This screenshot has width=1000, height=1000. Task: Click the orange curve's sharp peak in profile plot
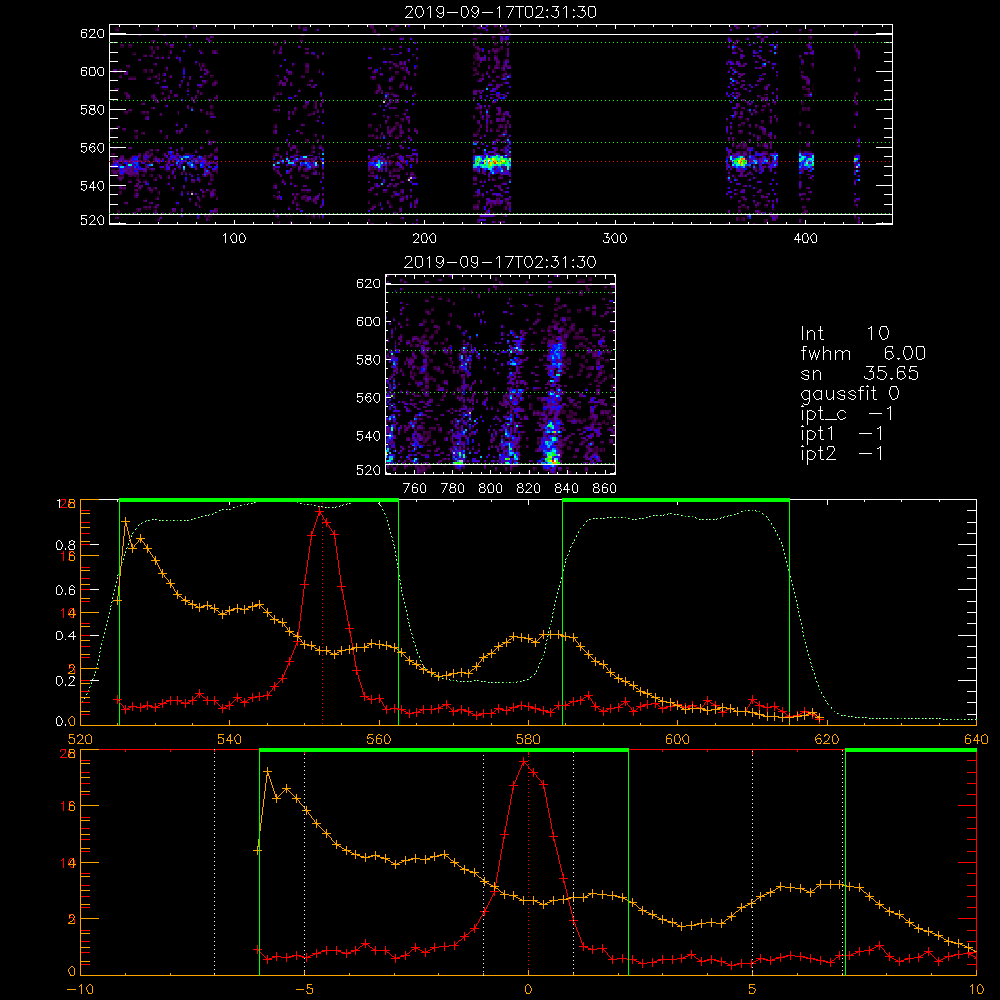[x=126, y=521]
